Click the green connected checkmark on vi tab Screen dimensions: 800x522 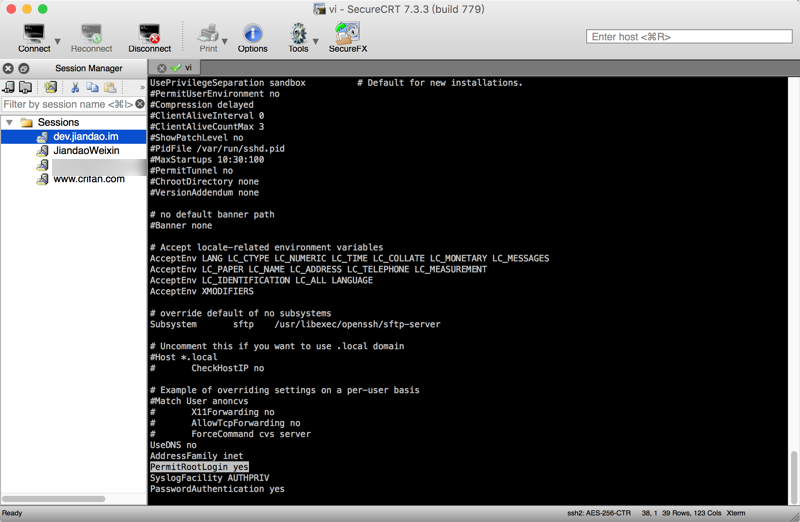(x=176, y=68)
